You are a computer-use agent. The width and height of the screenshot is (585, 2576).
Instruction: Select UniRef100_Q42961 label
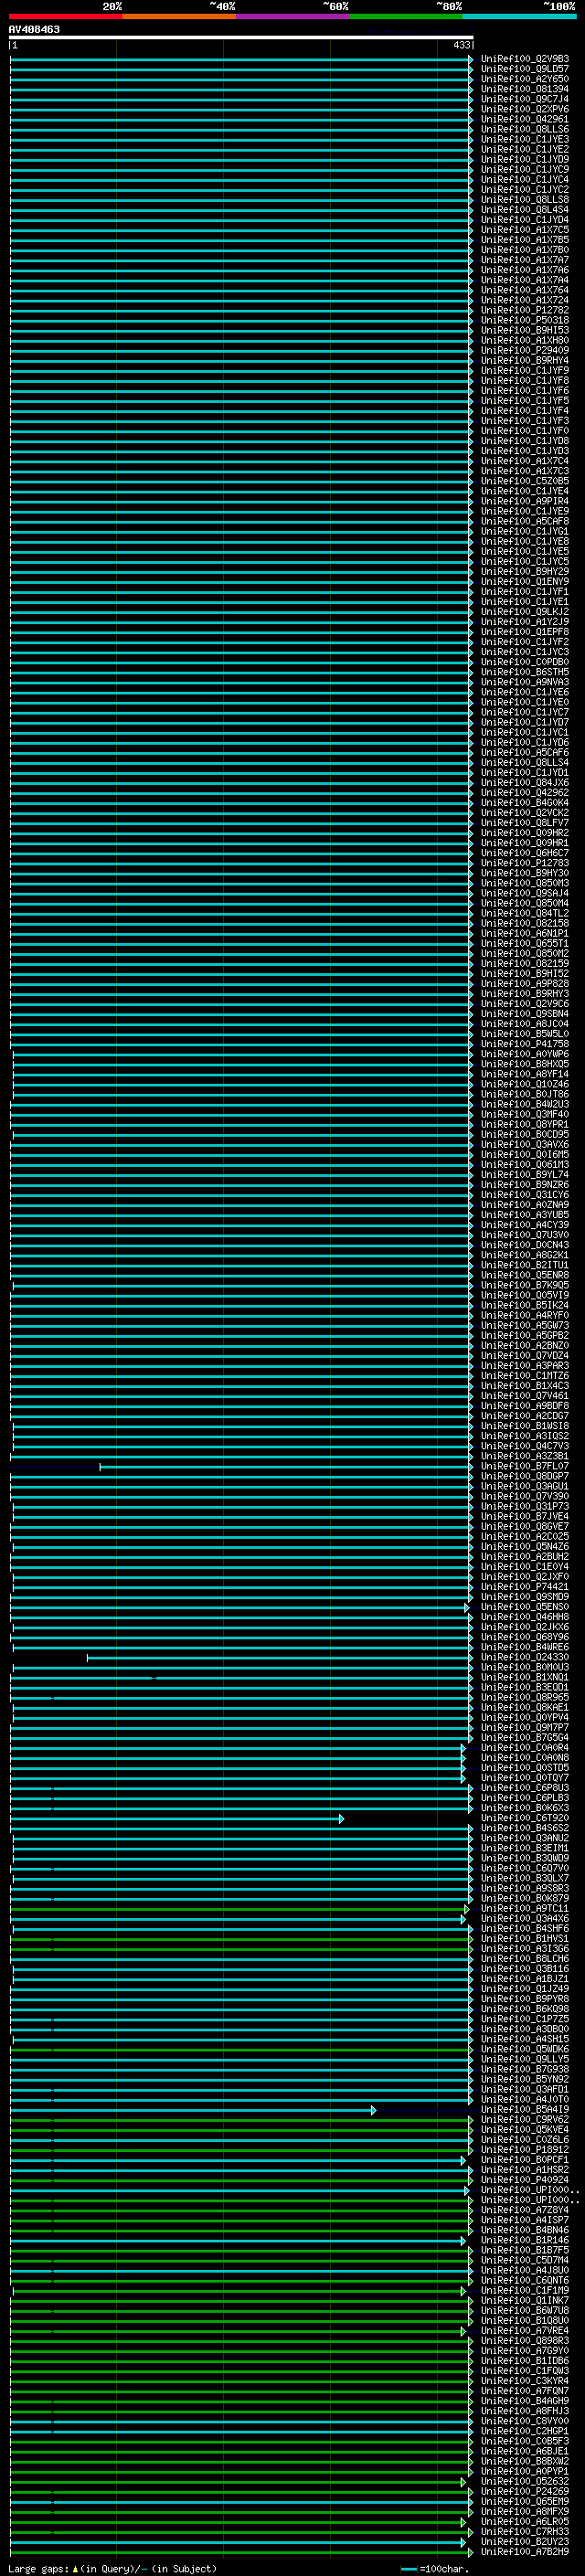[x=525, y=119]
